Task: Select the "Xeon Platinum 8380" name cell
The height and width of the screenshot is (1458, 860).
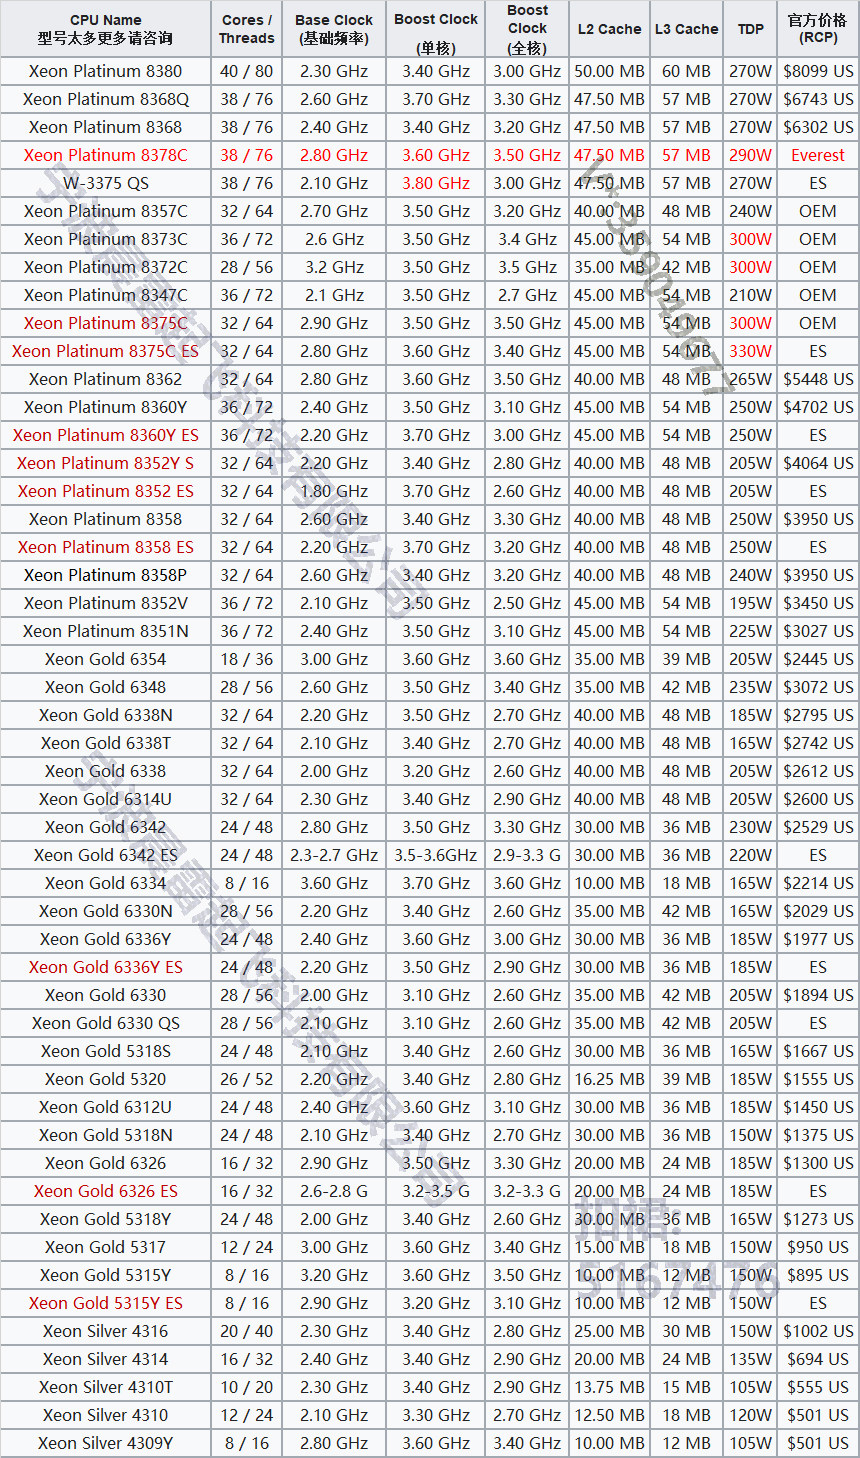Action: (x=105, y=71)
